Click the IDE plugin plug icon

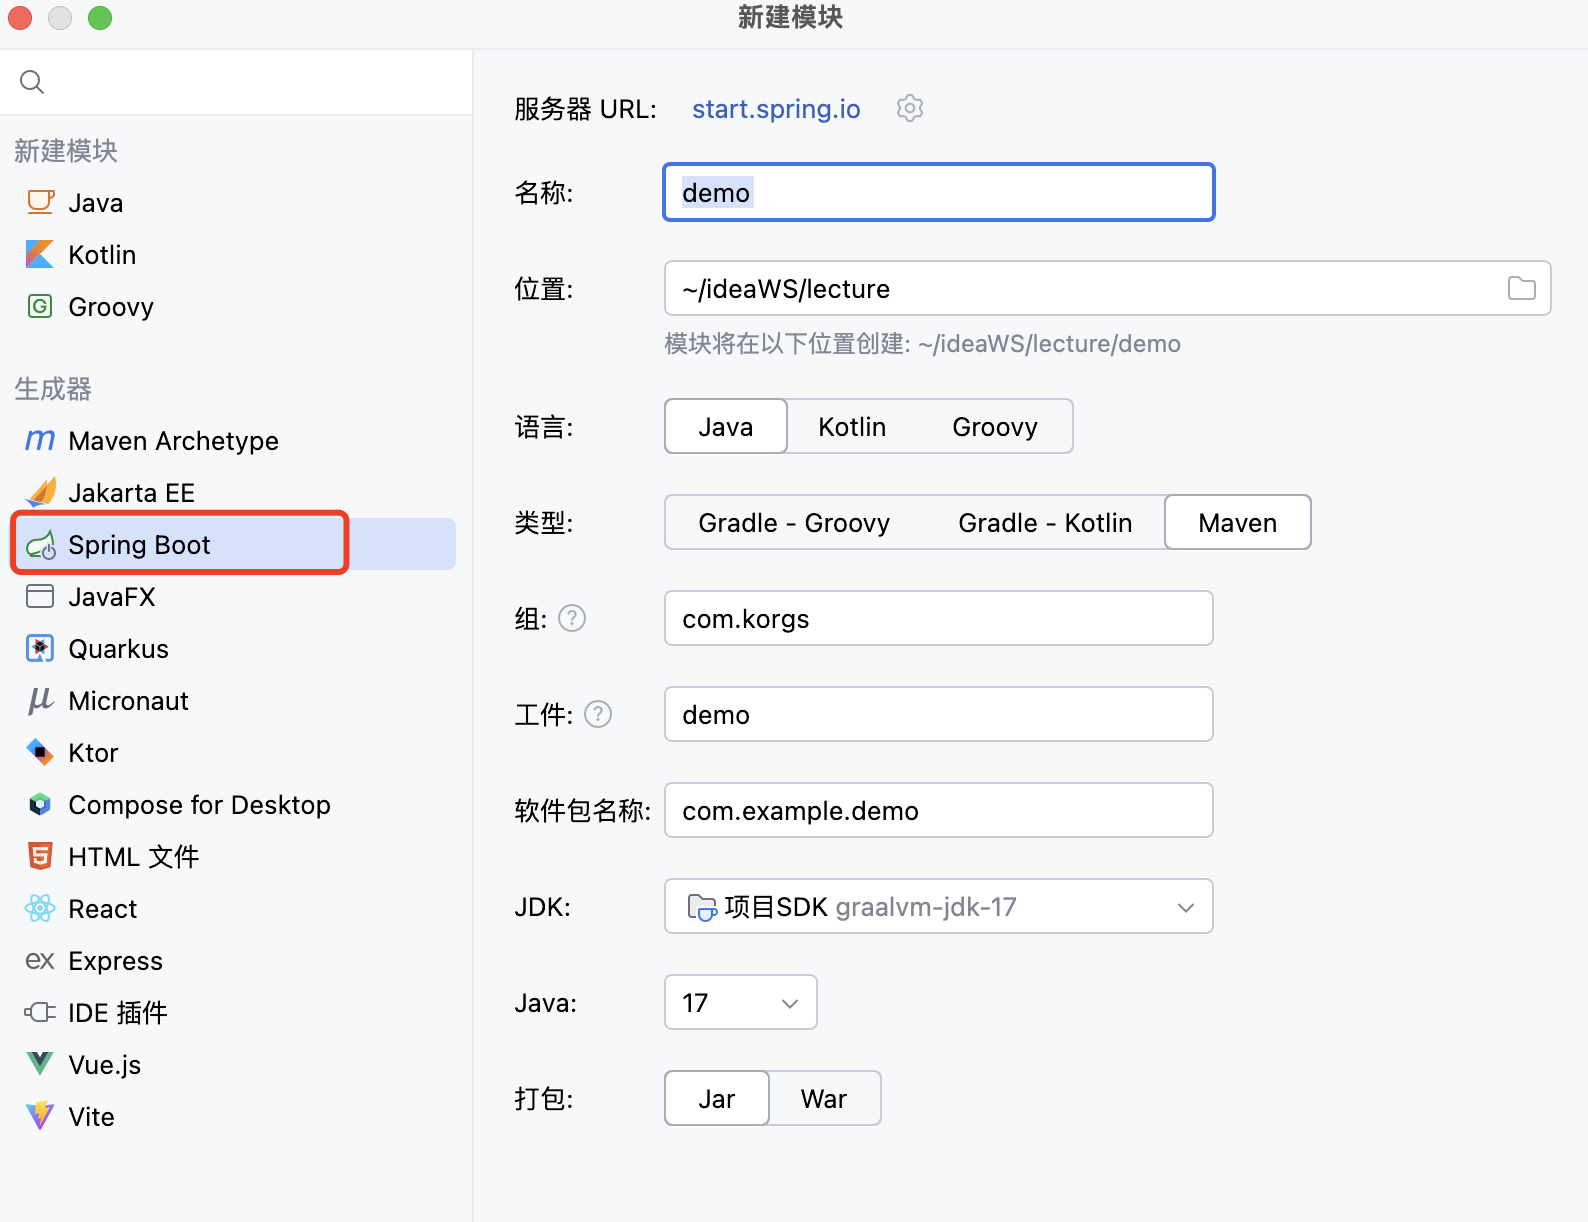40,1012
